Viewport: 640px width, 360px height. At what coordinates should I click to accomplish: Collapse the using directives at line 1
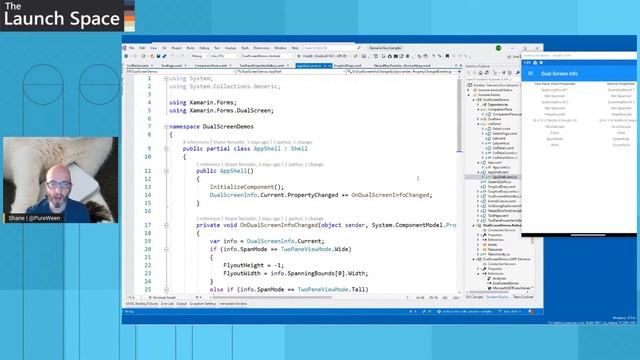pos(166,78)
